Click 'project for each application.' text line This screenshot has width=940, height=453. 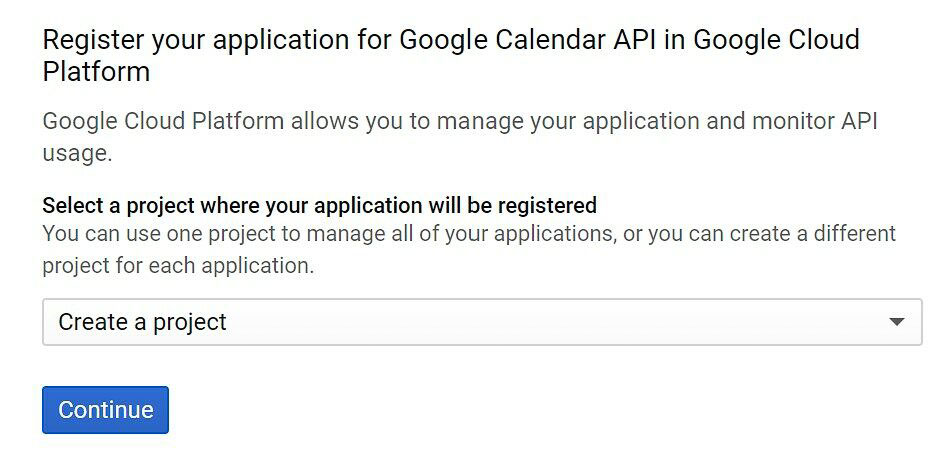178,265
